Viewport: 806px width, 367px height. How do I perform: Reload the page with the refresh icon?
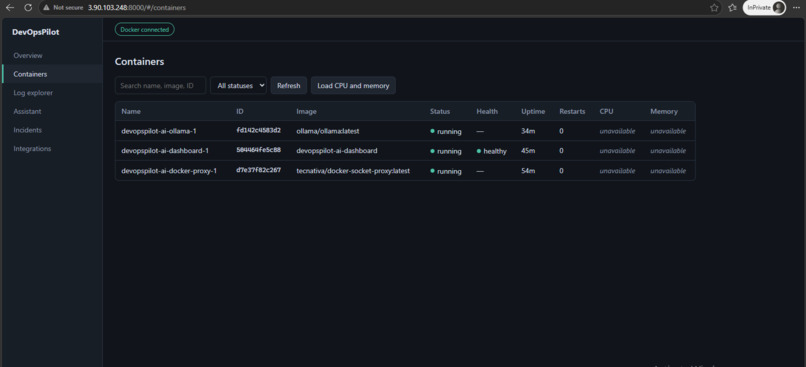click(28, 8)
